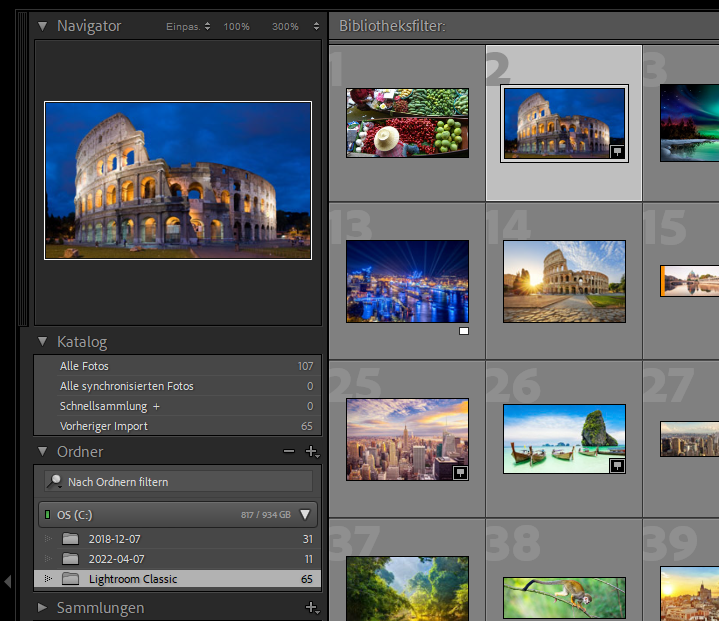Click the OS (C:) volume header
Viewport: 719px width, 621px height.
(x=178, y=515)
